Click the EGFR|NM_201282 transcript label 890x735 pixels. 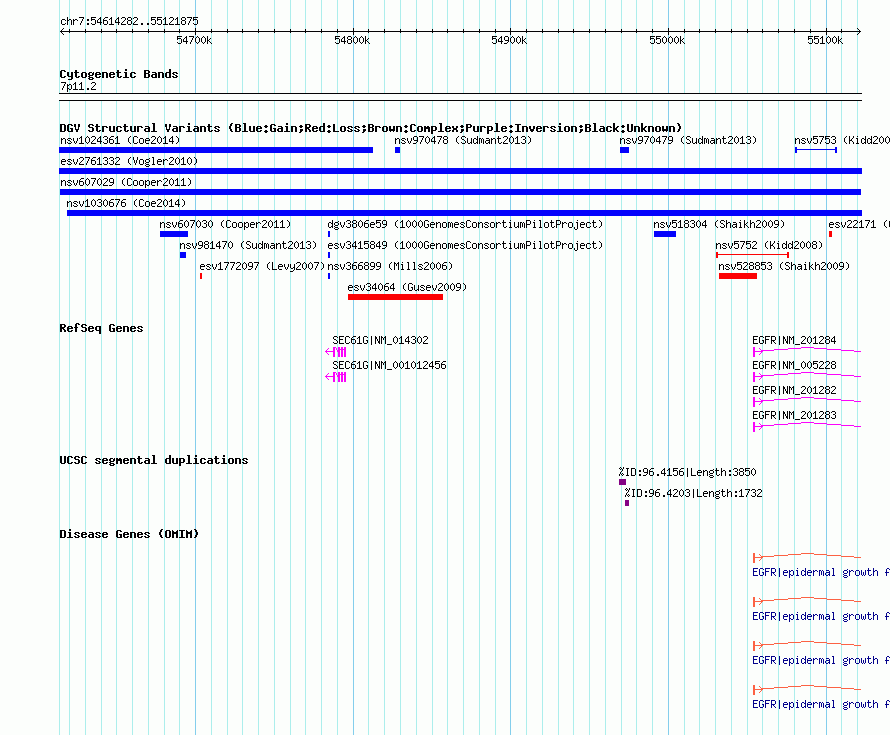pos(794,390)
